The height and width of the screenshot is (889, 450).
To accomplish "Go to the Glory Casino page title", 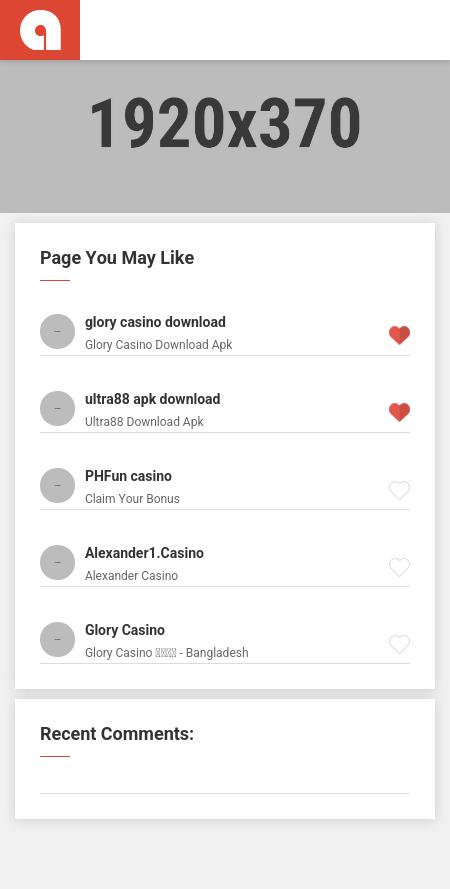I will pos(125,630).
